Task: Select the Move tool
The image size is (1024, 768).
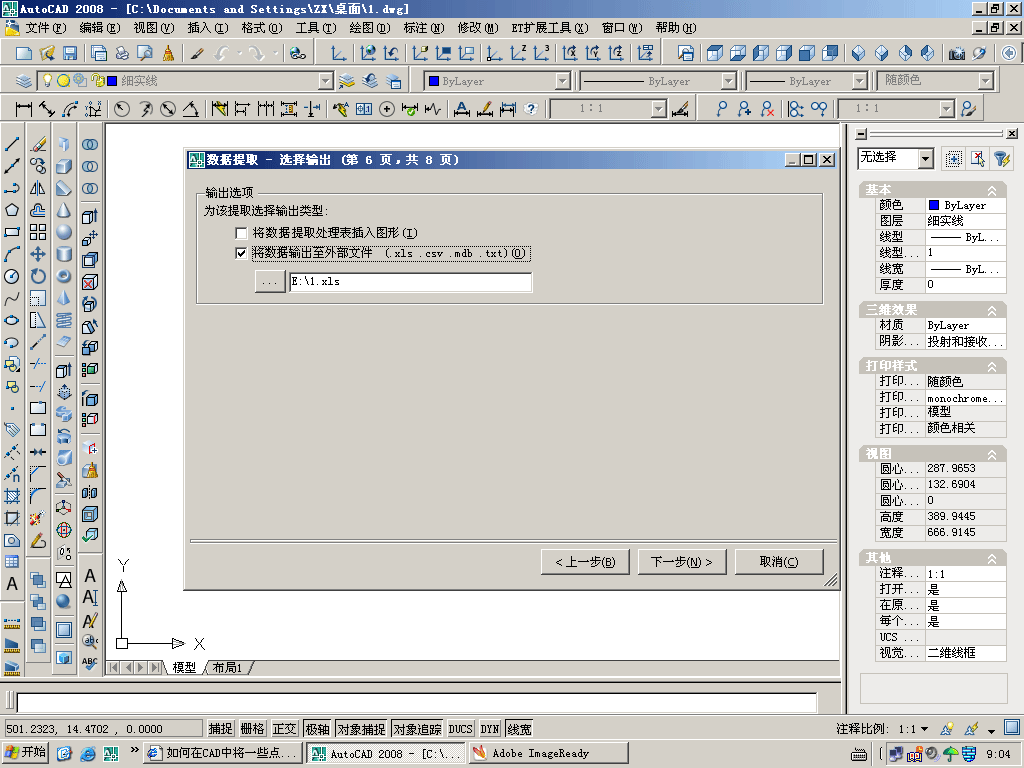Action: (38, 254)
